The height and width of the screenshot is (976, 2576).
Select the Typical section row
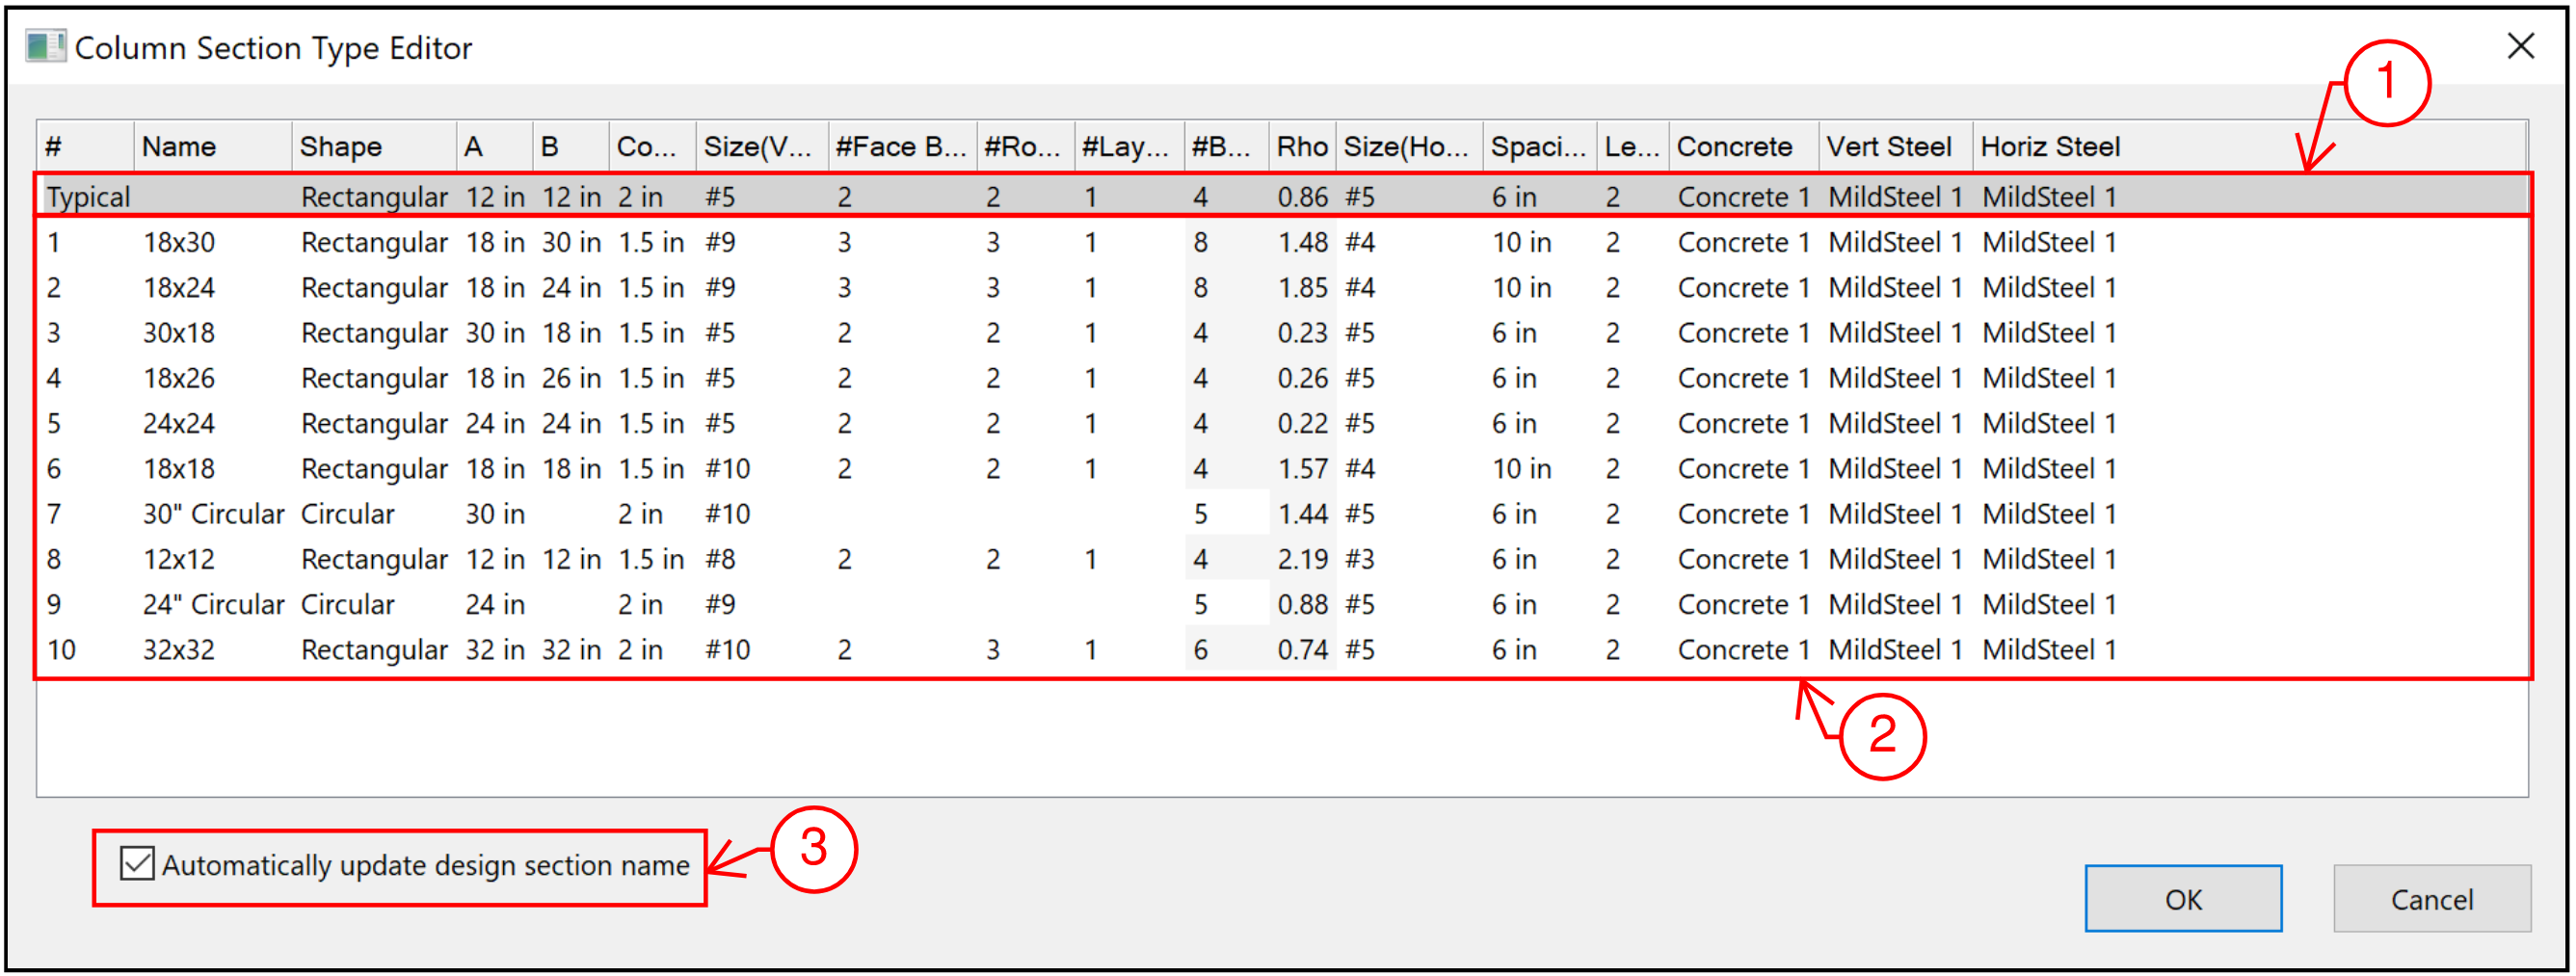coord(88,197)
